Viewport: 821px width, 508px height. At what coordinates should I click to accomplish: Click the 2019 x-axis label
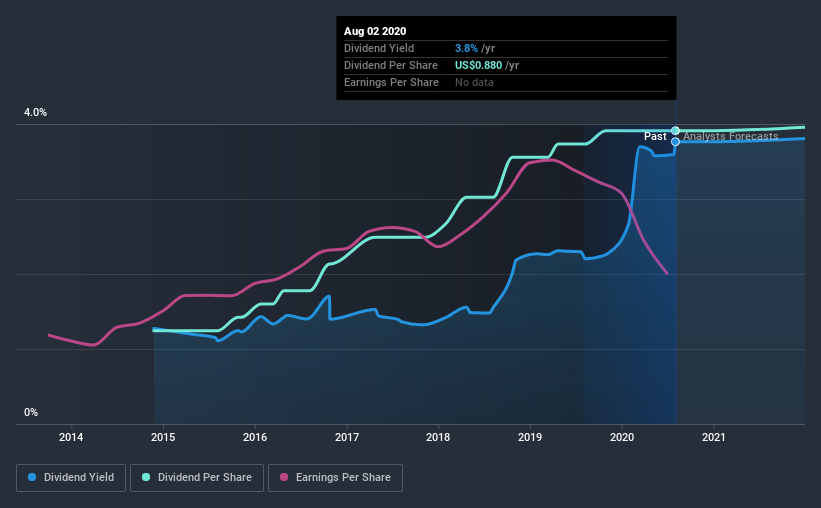click(530, 437)
